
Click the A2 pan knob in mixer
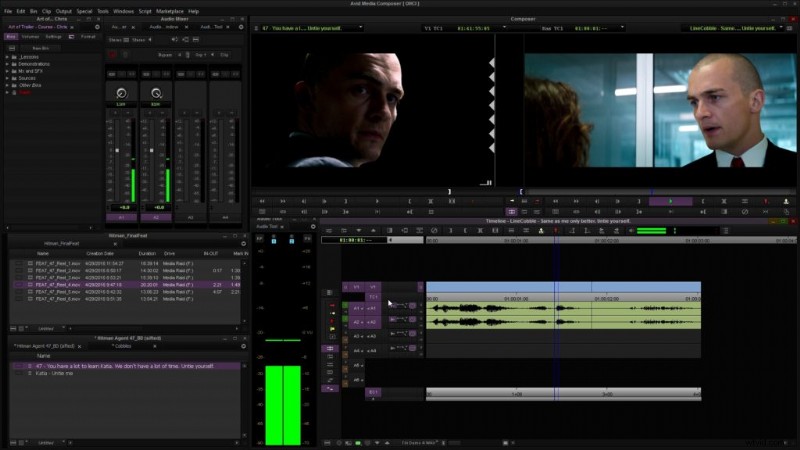[x=156, y=93]
